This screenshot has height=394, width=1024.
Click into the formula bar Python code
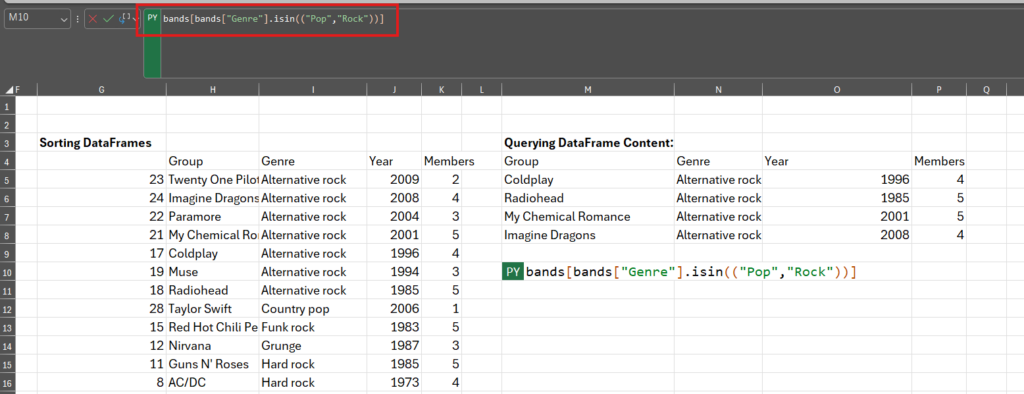[273, 18]
